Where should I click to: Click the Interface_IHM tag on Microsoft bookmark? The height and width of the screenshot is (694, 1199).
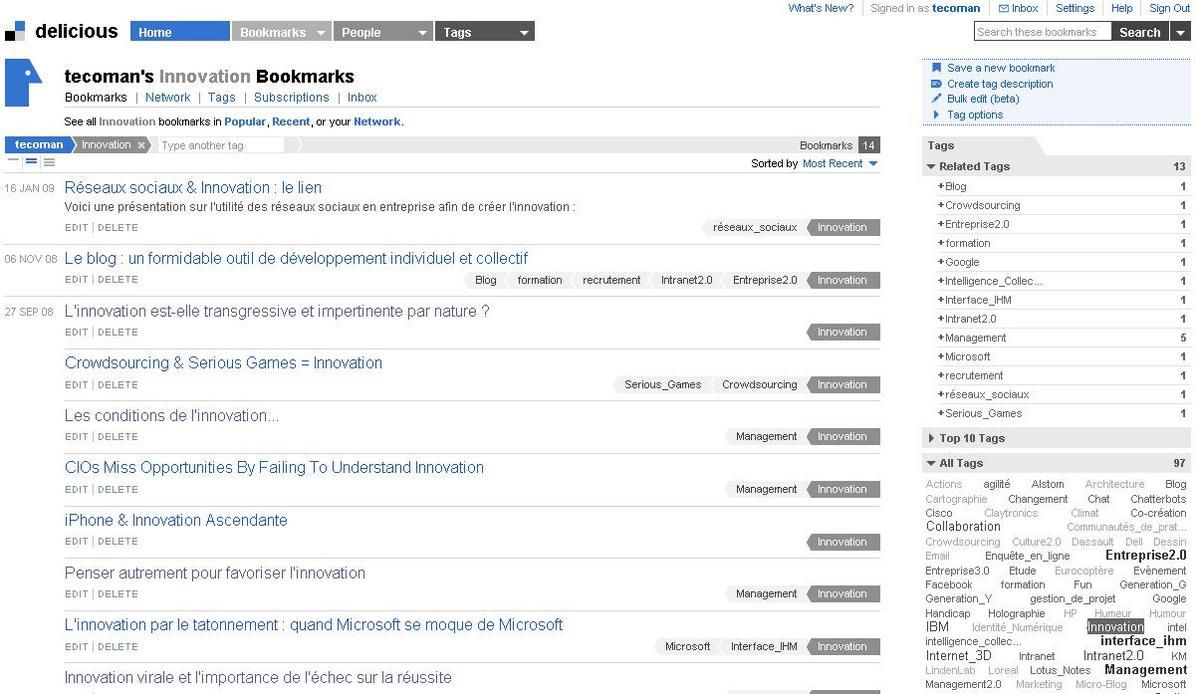click(x=764, y=647)
